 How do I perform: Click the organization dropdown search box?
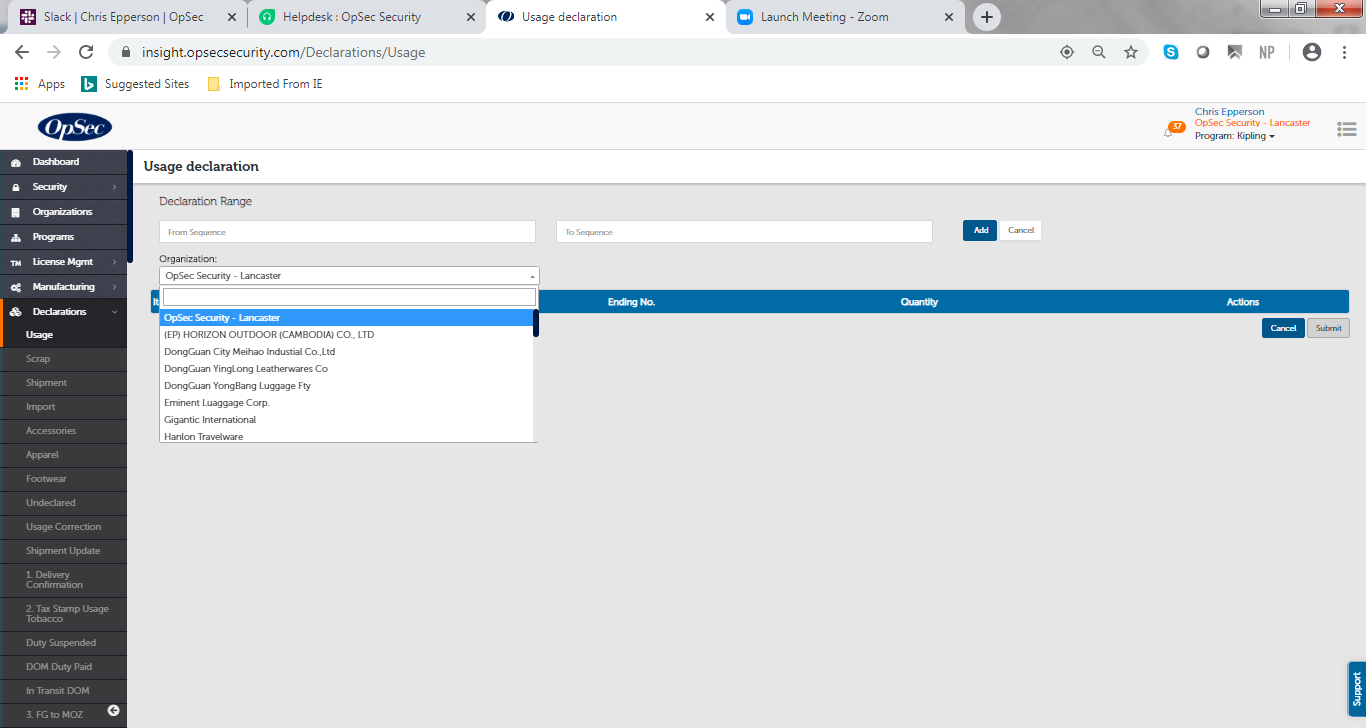[x=349, y=297]
